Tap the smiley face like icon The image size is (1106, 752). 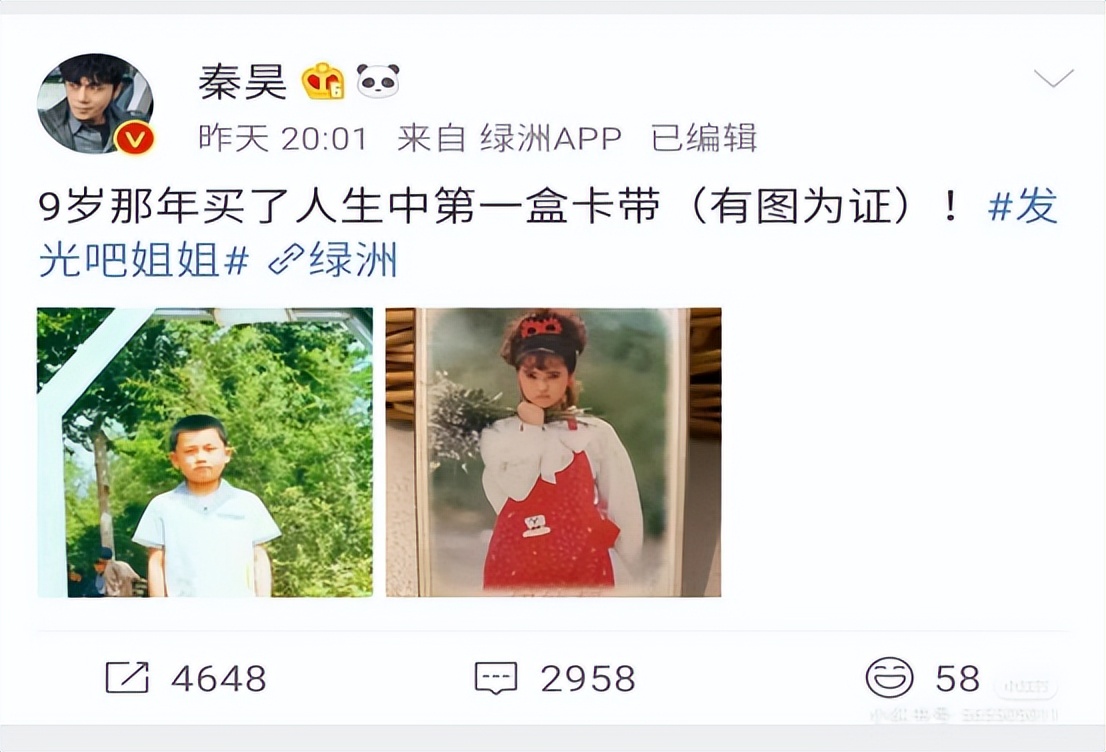(x=889, y=678)
